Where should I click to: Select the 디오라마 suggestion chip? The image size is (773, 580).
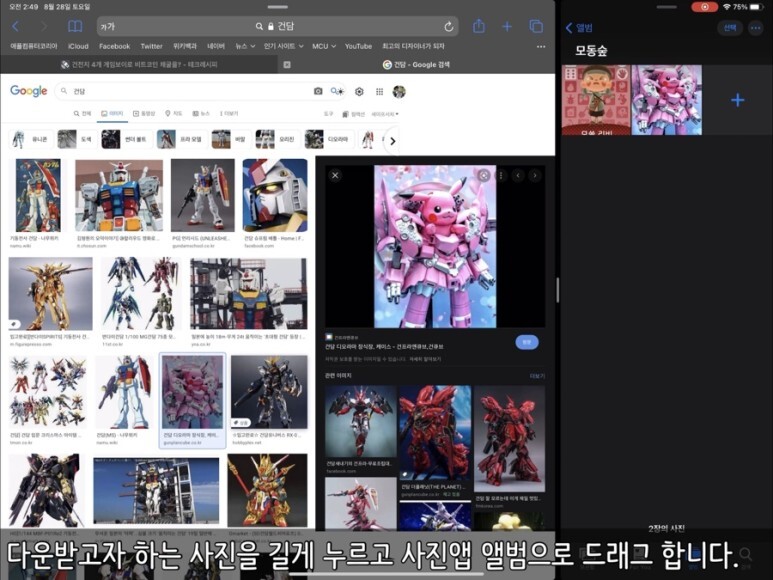click(327, 139)
